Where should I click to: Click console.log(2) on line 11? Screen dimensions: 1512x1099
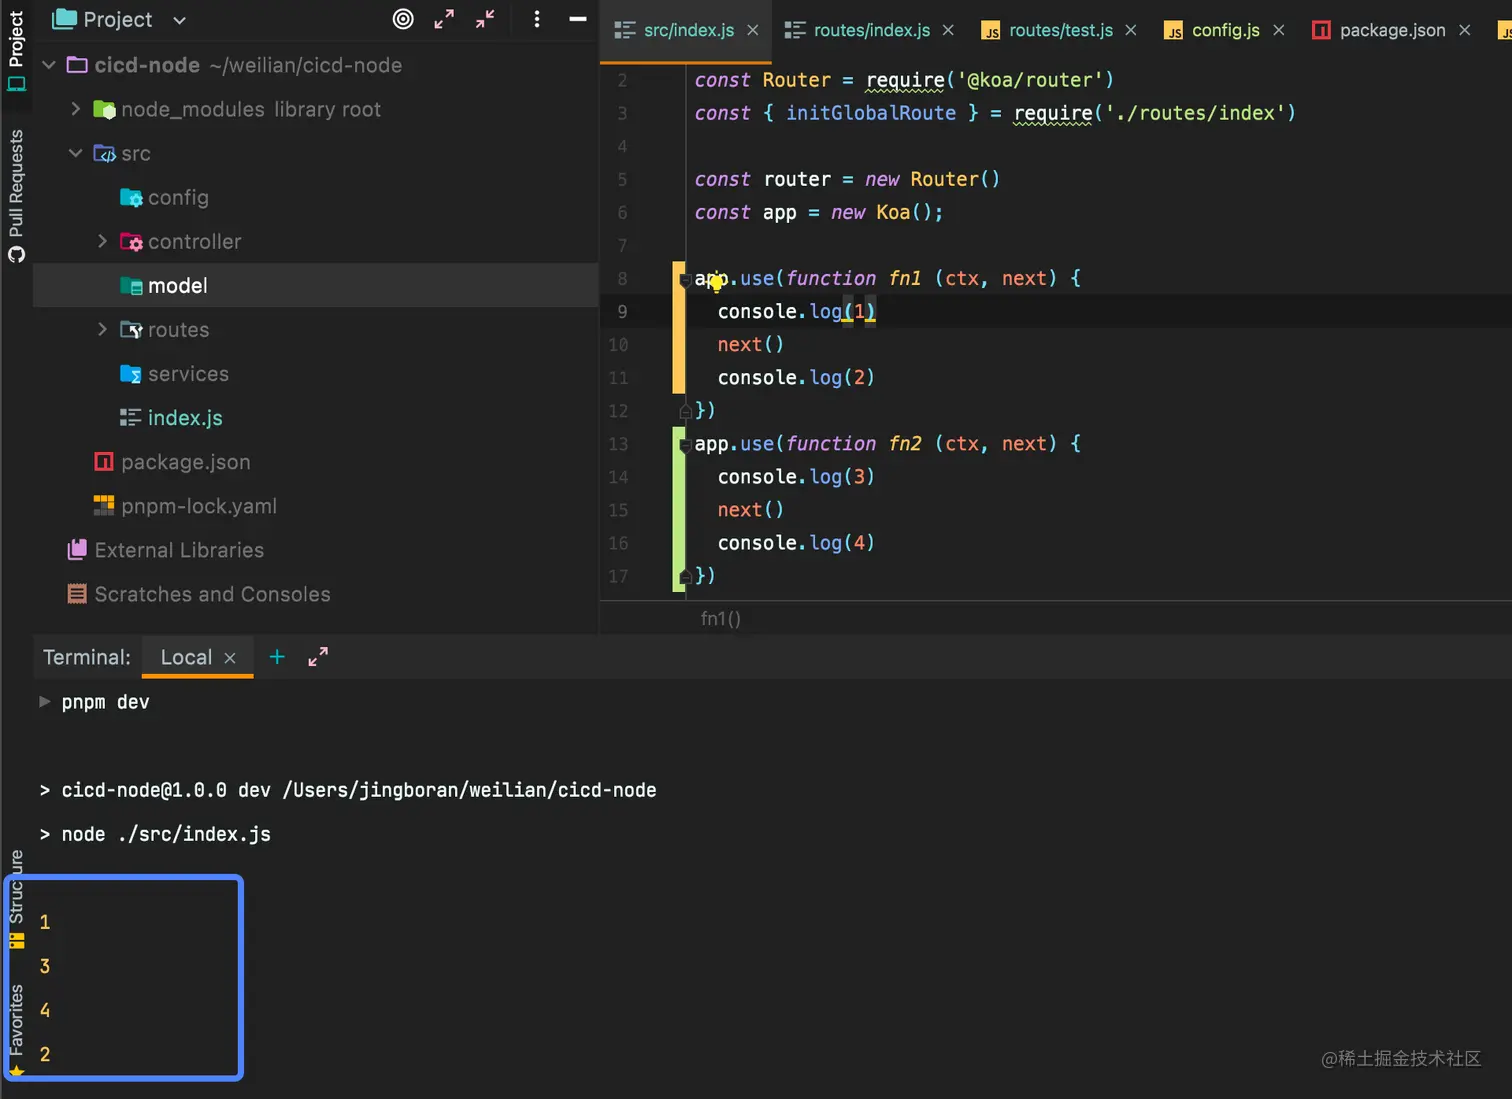[x=796, y=378]
